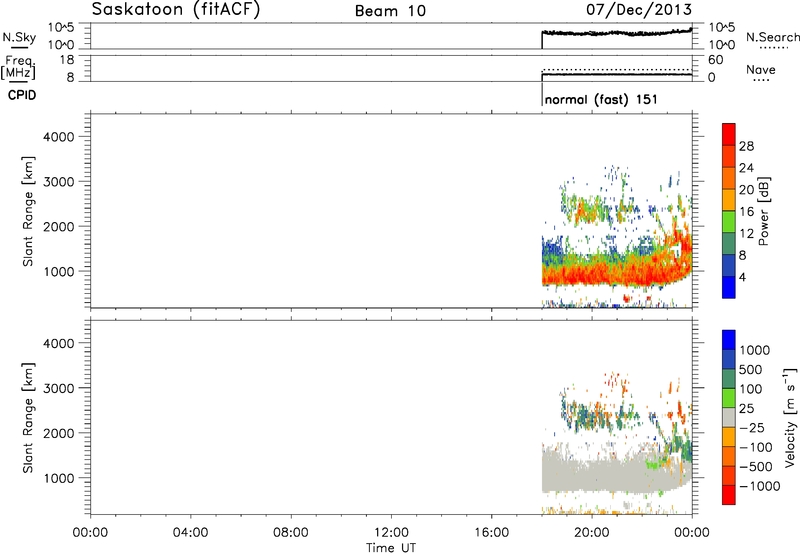The height and width of the screenshot is (554, 800).
Task: Click the "16:00" time tick label
Action: 491,533
